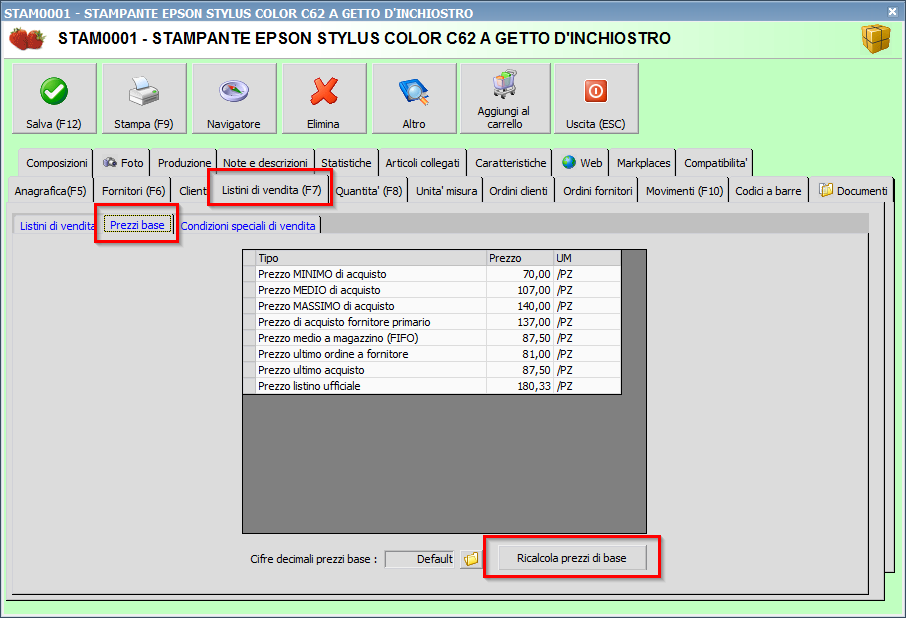The image size is (906, 618).
Task: Switch to the Quantita' (F8) tab
Action: 369,191
